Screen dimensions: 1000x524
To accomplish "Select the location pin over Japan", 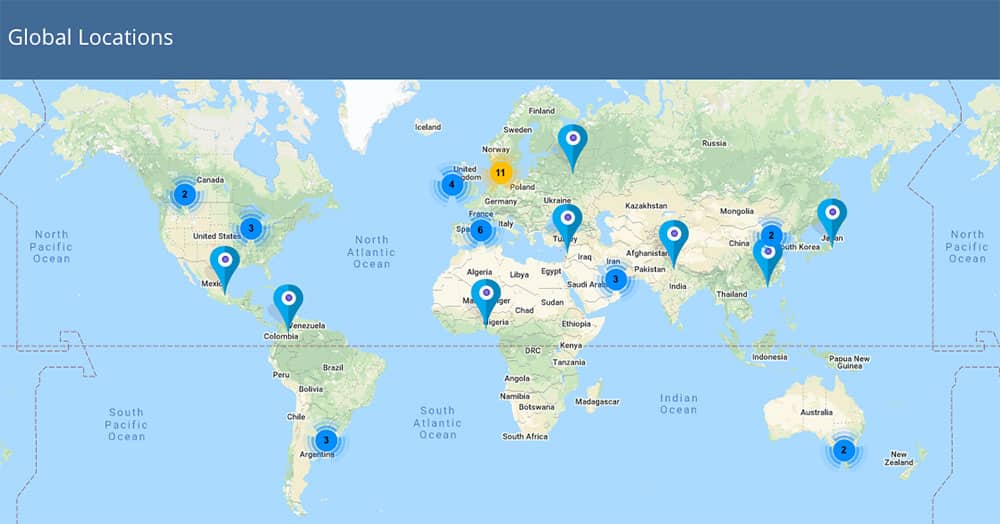I will click(x=832, y=222).
